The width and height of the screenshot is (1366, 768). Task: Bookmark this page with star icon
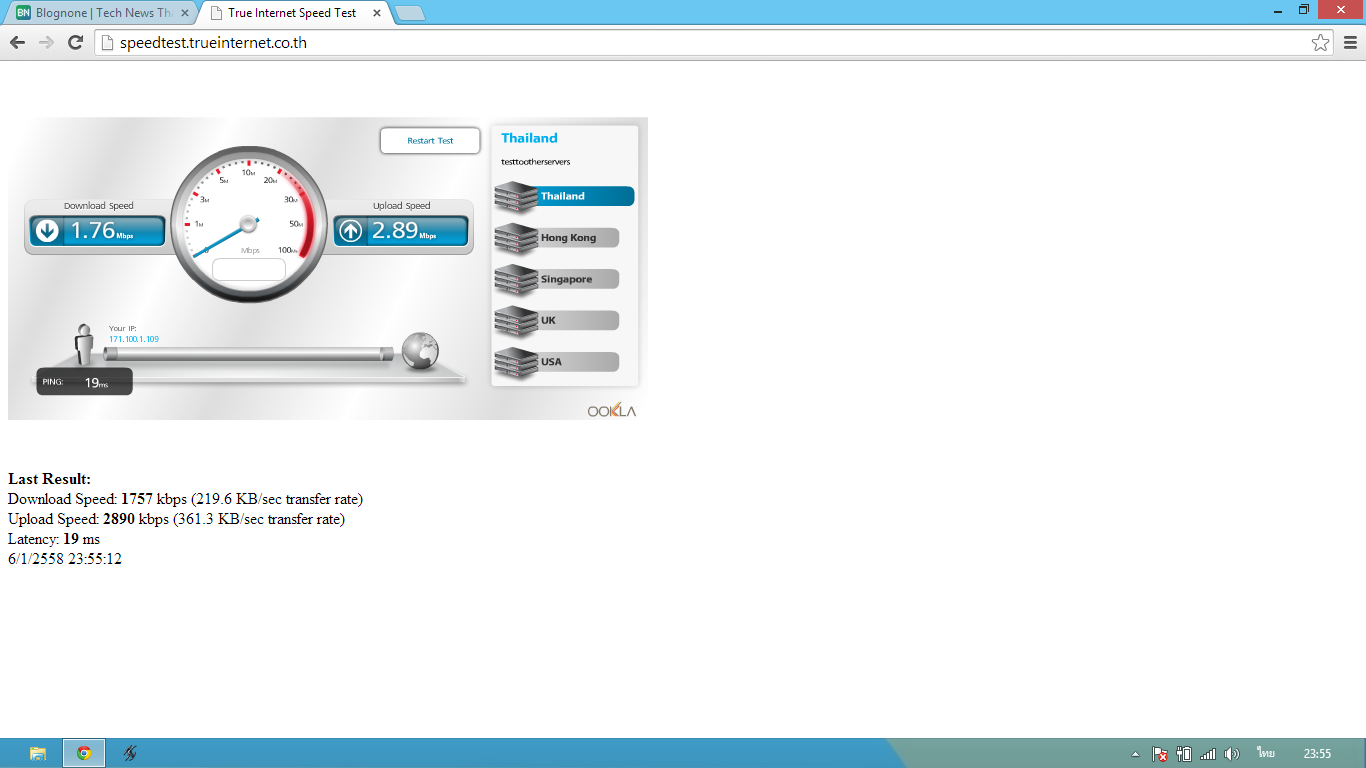tap(1321, 42)
